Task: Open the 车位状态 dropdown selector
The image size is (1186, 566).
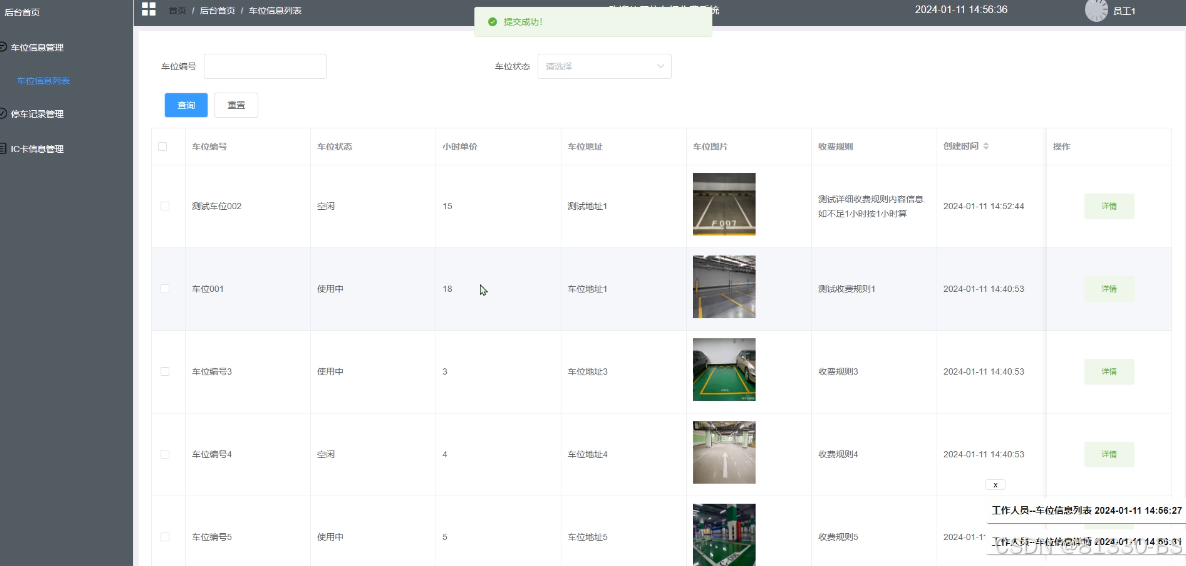Action: (604, 67)
